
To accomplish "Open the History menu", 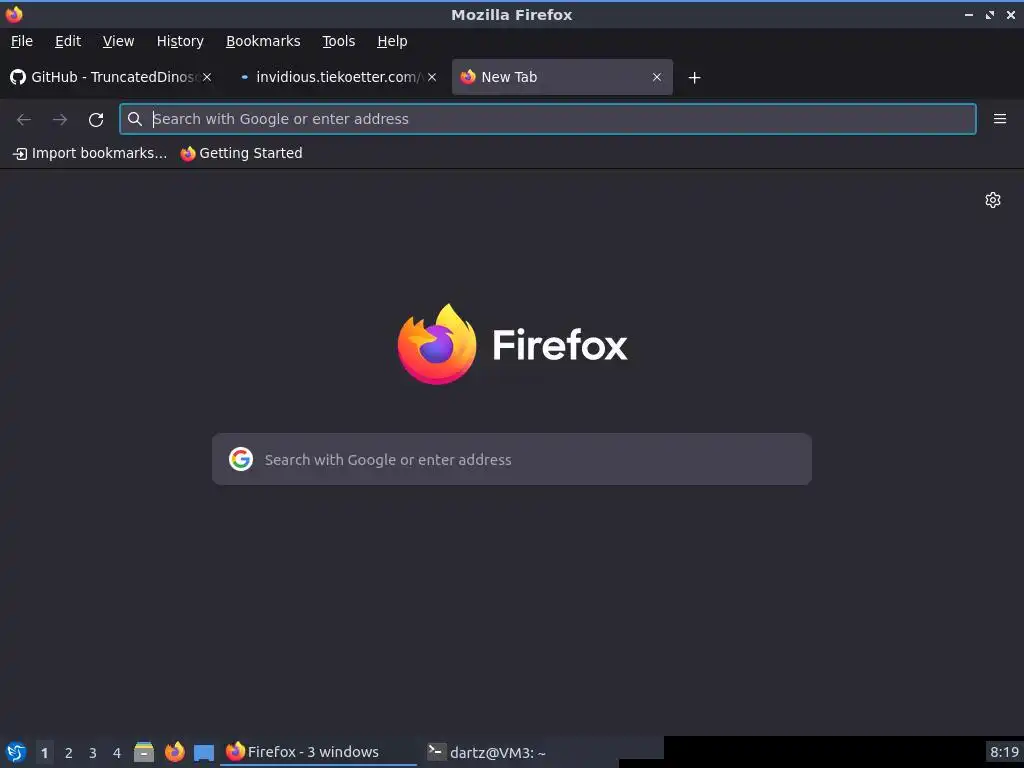I will [180, 41].
